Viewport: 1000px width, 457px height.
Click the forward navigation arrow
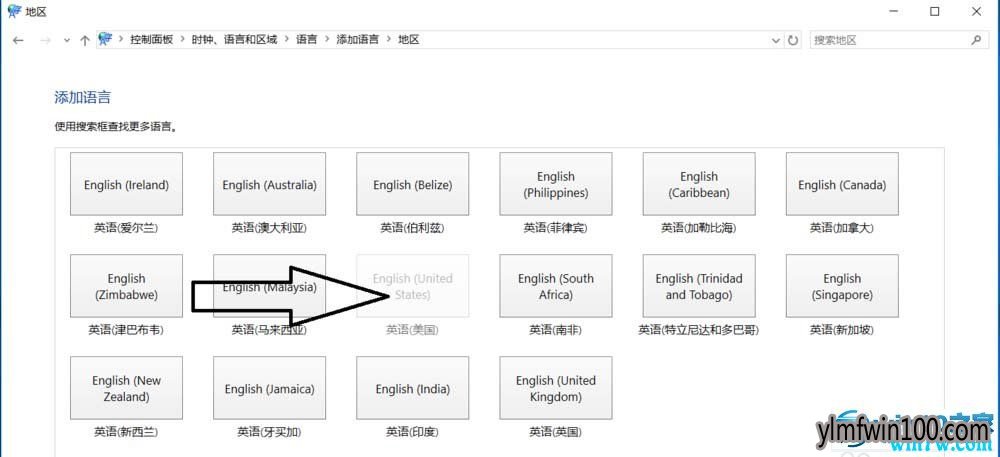pyautogui.click(x=45, y=40)
